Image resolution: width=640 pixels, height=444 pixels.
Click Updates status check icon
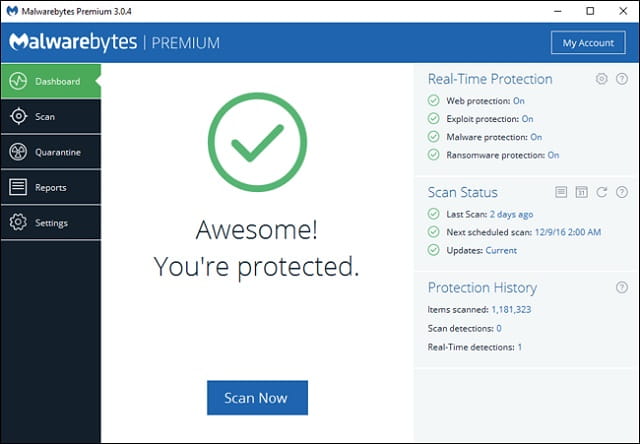pos(433,250)
